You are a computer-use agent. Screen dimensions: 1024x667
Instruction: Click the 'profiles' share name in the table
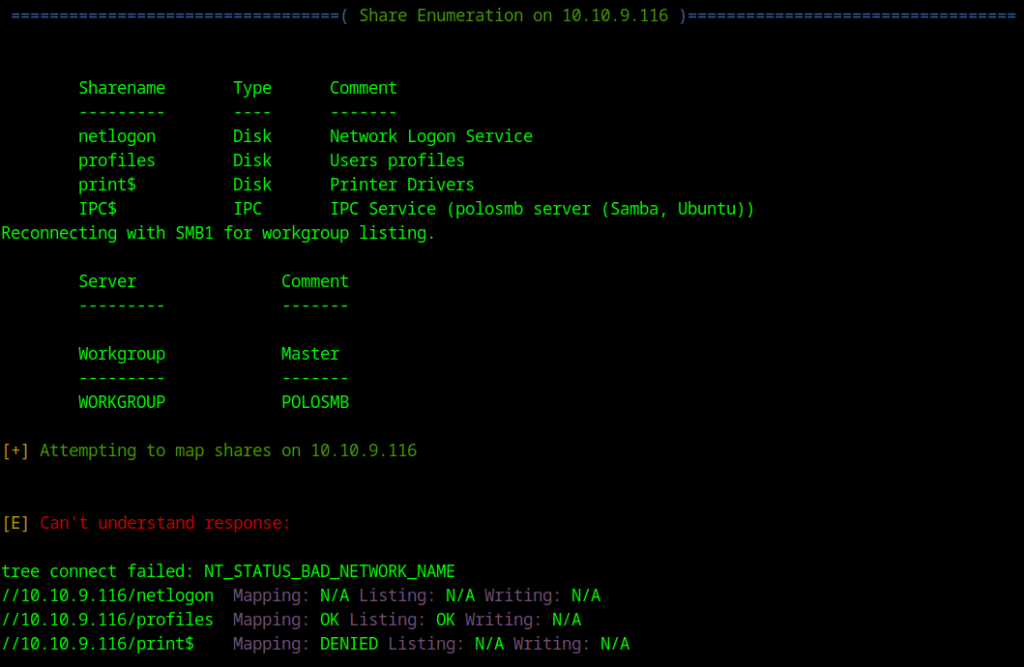click(117, 161)
